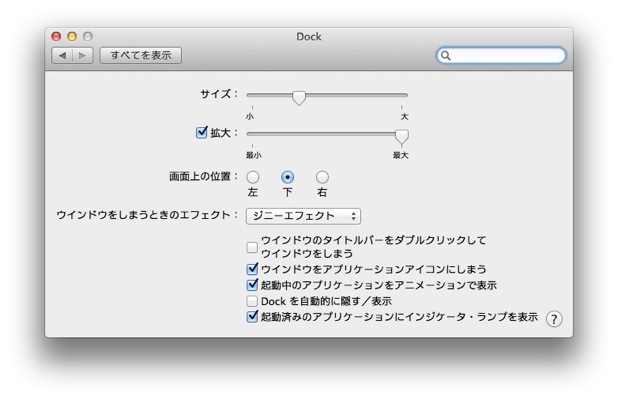Click the 大 label under size slider

point(404,117)
